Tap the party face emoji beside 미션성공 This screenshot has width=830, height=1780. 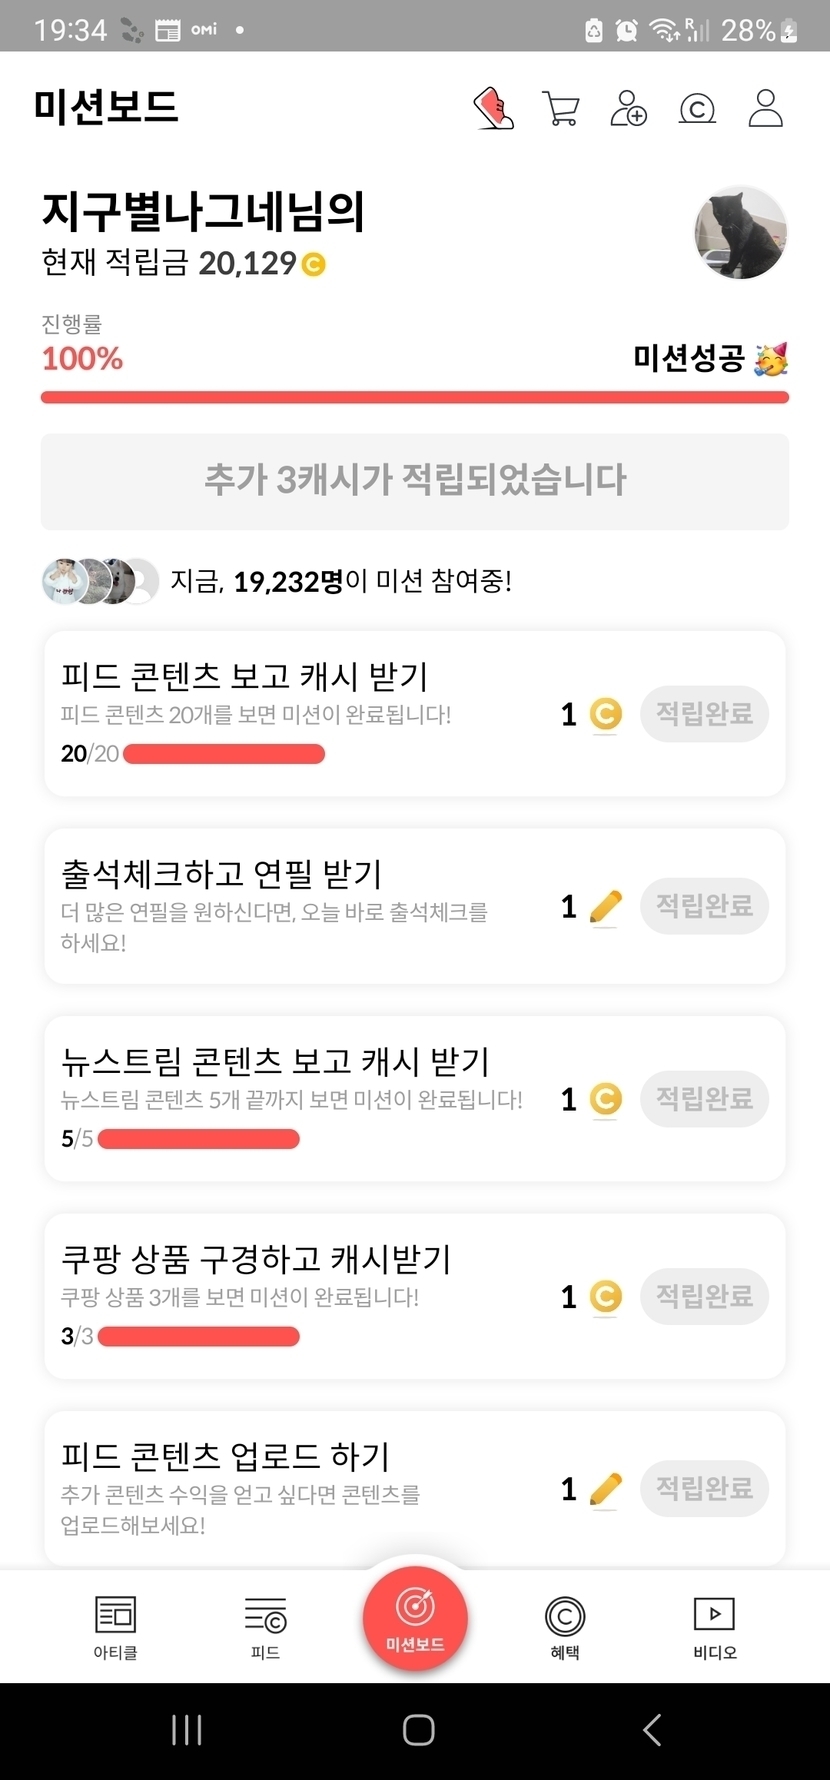pyautogui.click(x=771, y=358)
